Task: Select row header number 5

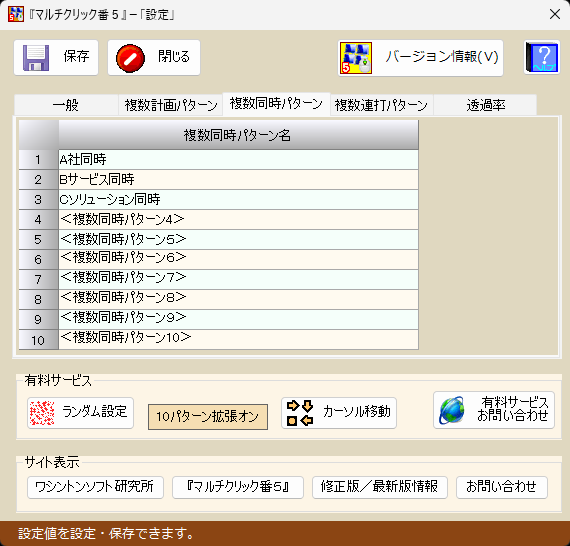Action: [38, 240]
